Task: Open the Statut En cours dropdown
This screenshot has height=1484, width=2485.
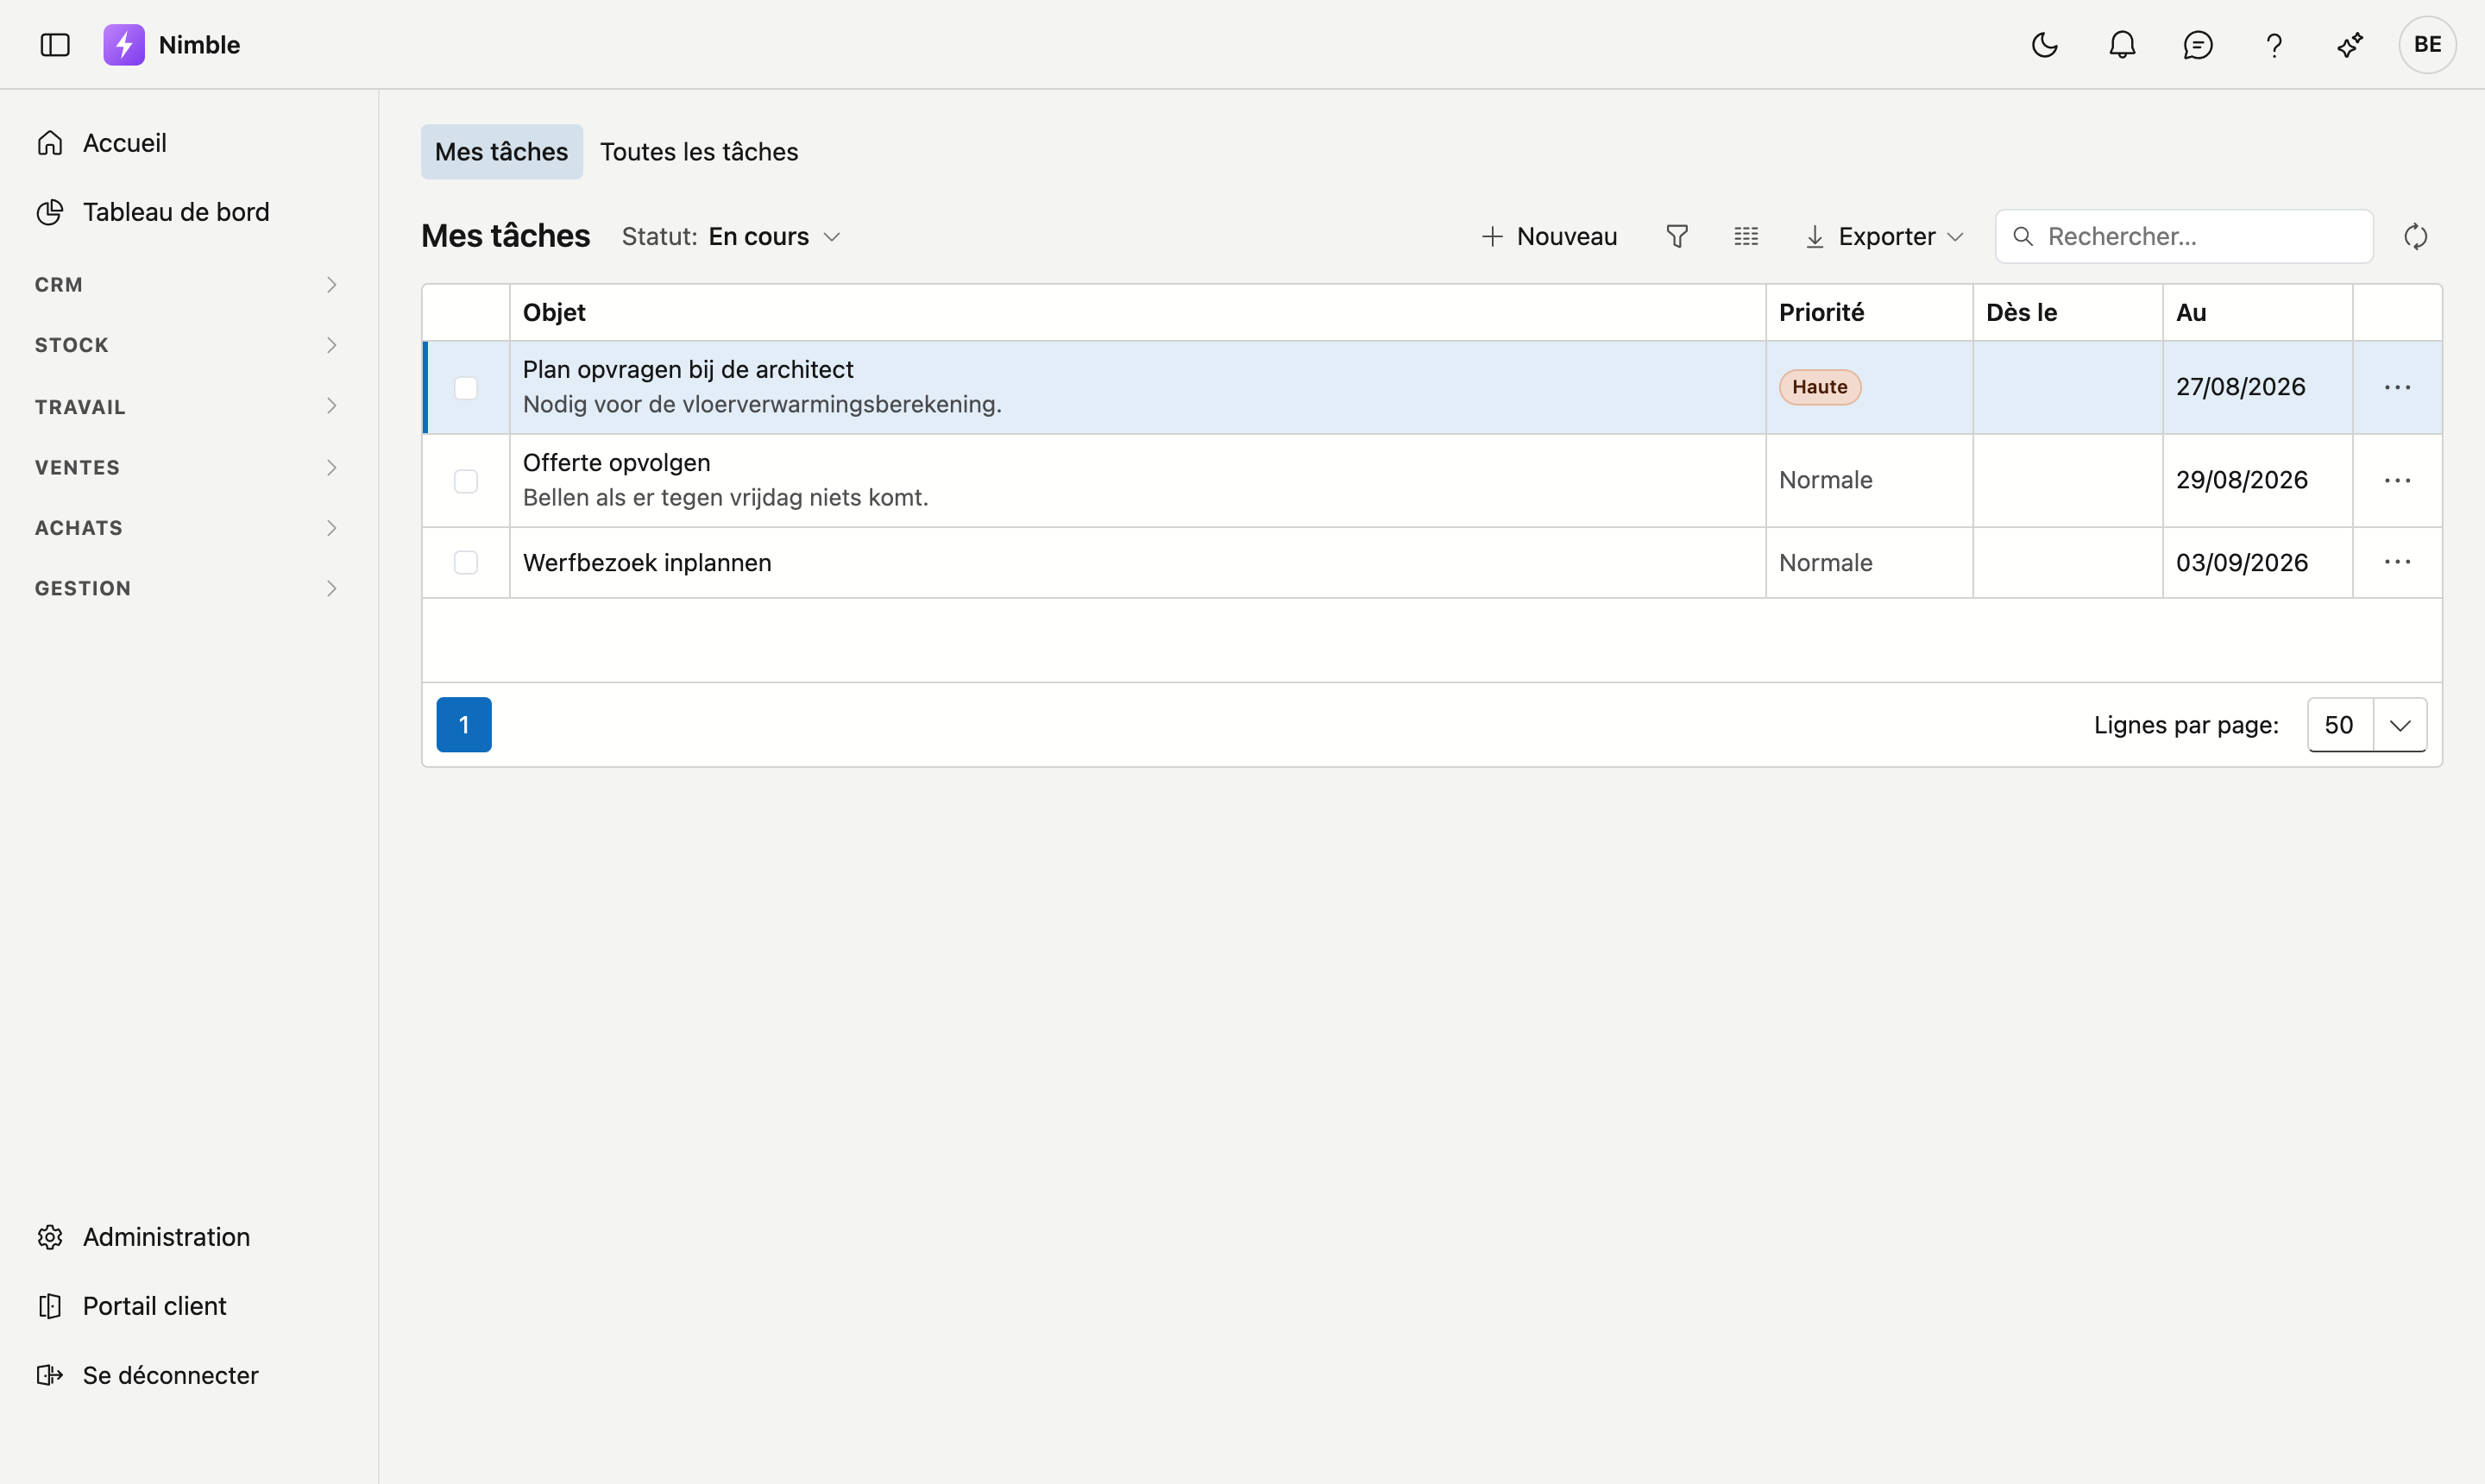Action: pos(731,237)
